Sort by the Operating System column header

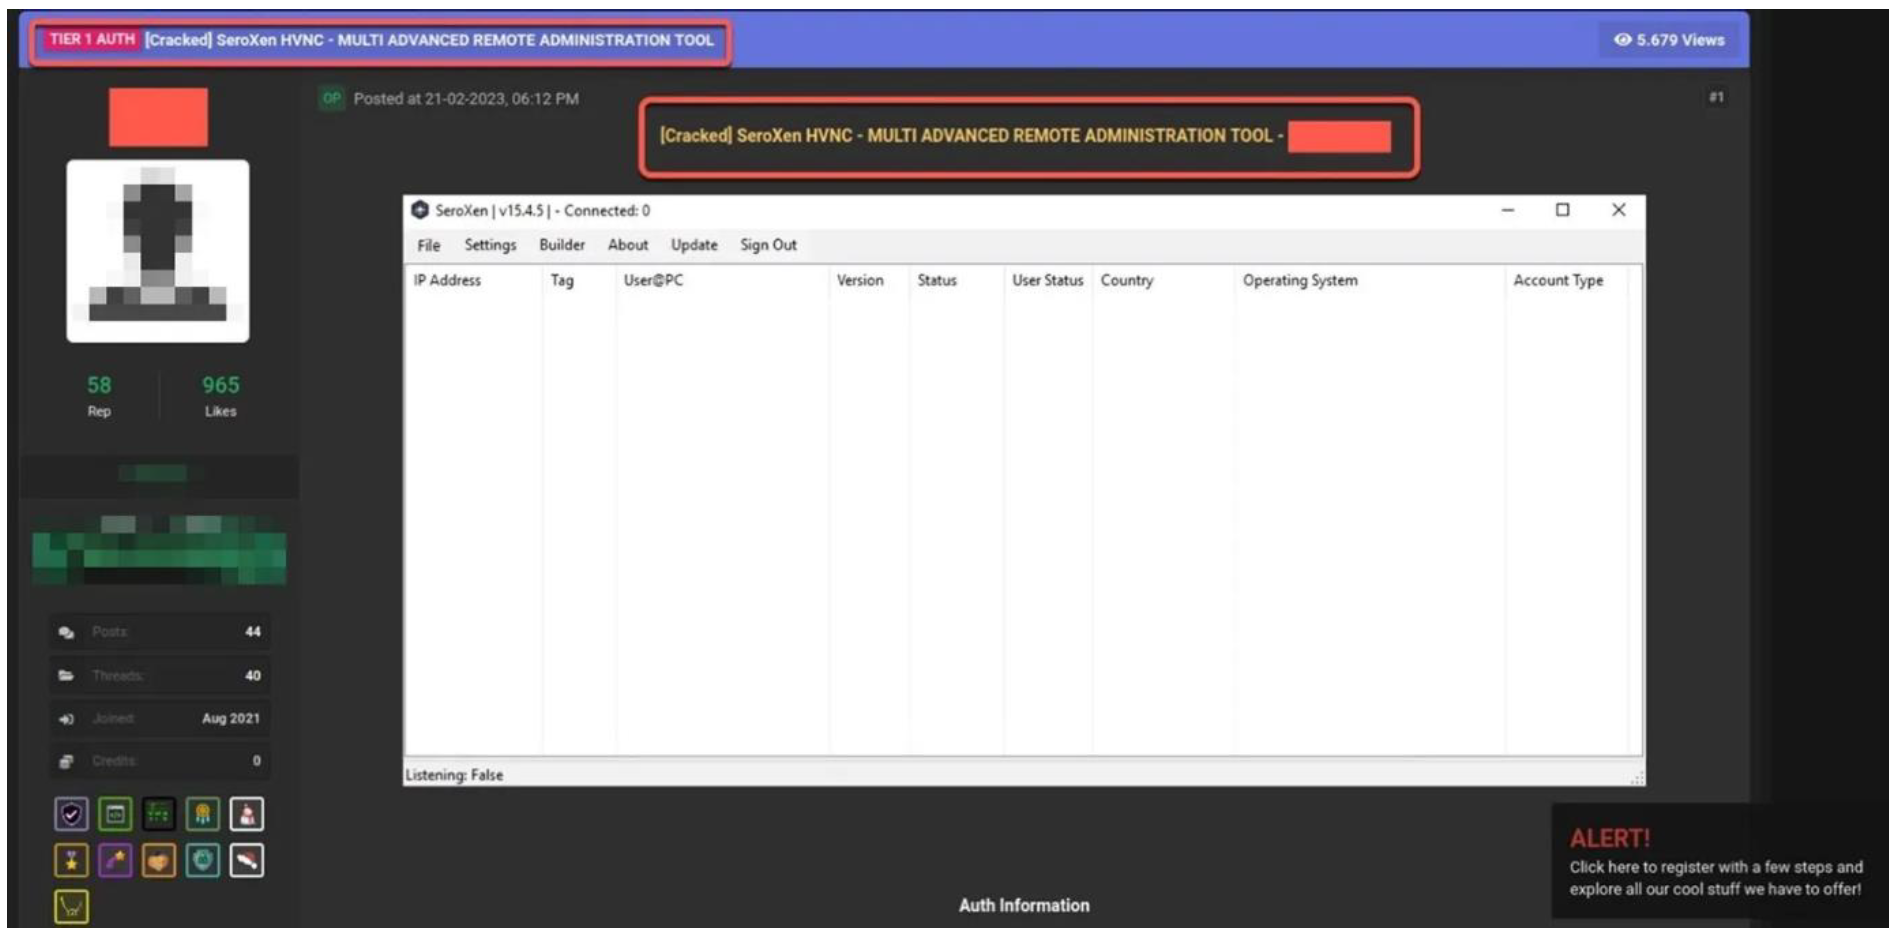(x=1300, y=281)
